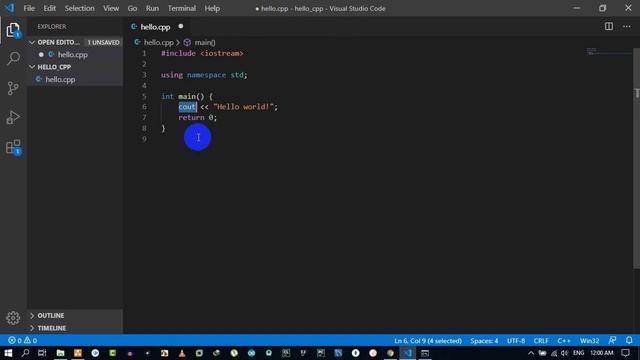Screen dimensions: 640x360
Task: Click line number 7 in gutter
Action: pyautogui.click(x=144, y=118)
